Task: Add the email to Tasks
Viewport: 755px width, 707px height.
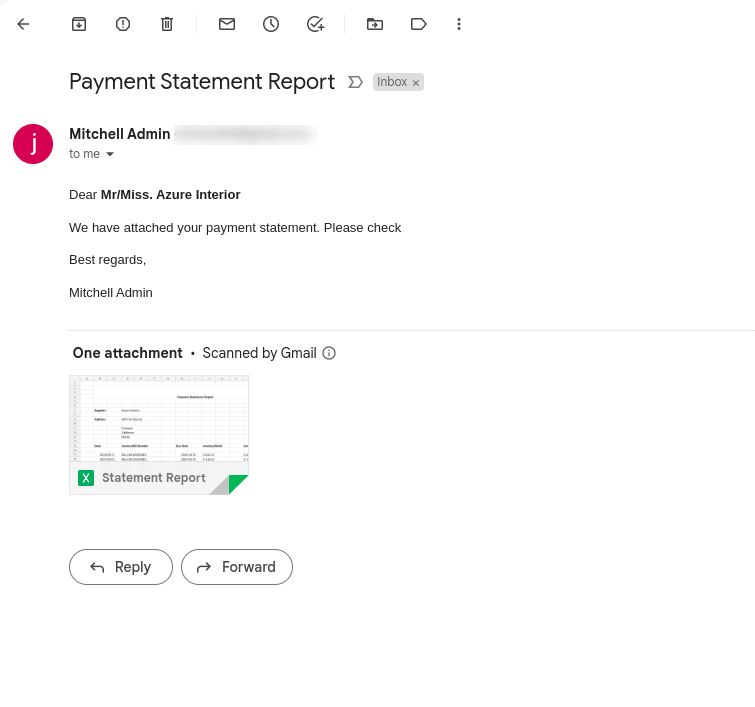Action: click(x=315, y=24)
